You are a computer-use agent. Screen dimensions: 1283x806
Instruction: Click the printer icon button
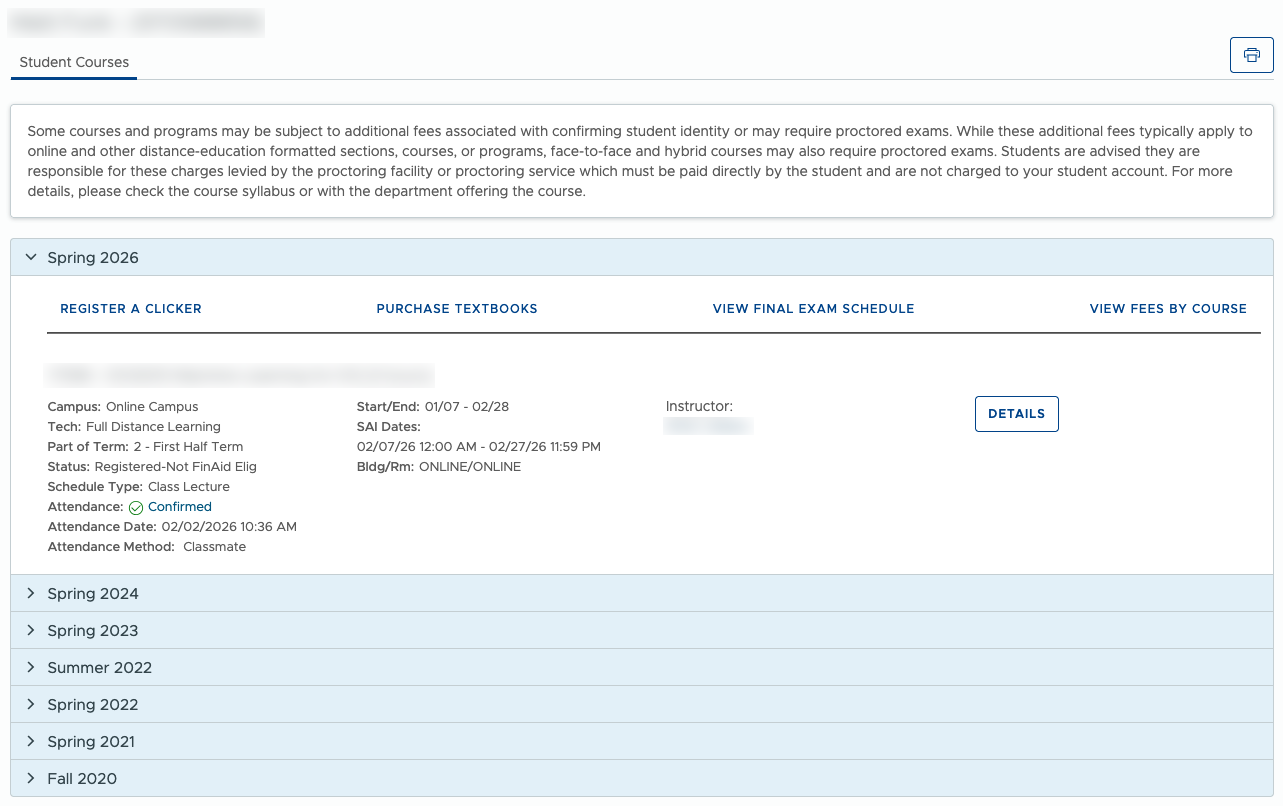click(x=1251, y=55)
